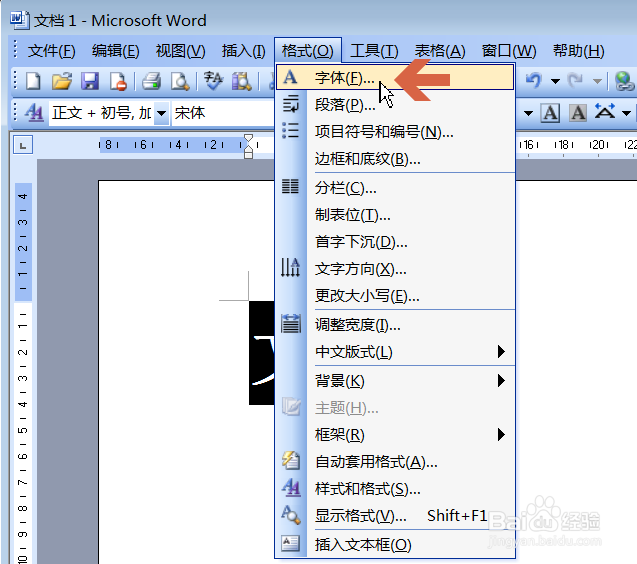Choose 插入文本框(O) menu item

coord(395,544)
